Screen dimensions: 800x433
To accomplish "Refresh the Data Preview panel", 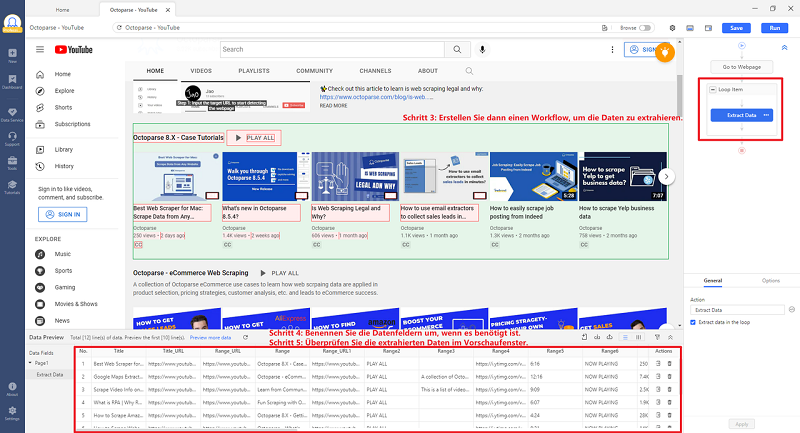I will [245, 338].
